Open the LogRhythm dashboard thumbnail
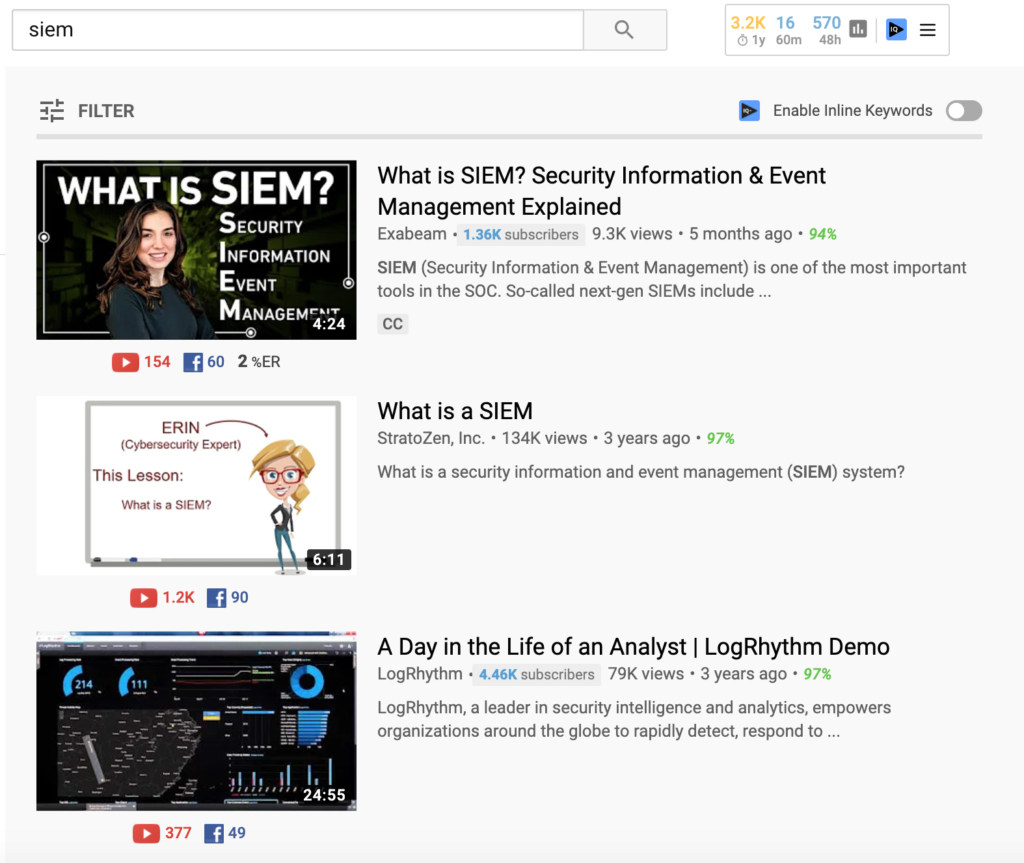The height and width of the screenshot is (863, 1024). [197, 721]
